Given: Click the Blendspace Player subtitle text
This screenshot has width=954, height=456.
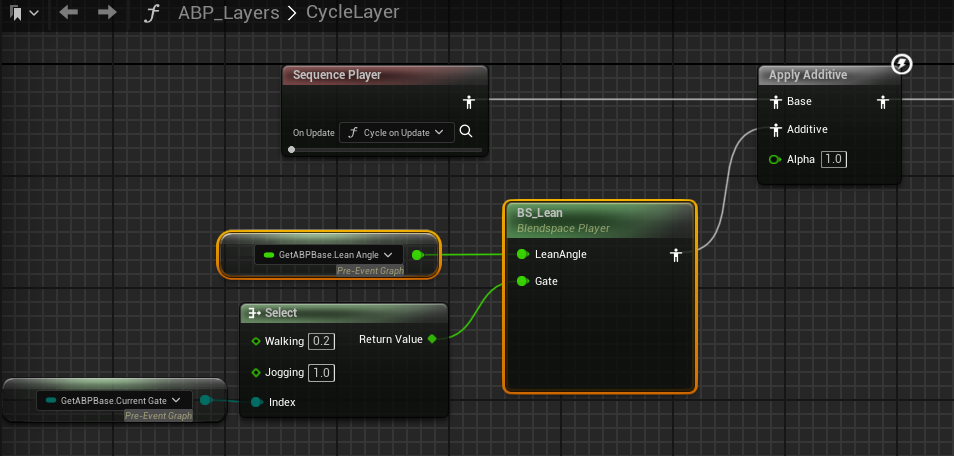Looking at the screenshot, I should point(563,228).
